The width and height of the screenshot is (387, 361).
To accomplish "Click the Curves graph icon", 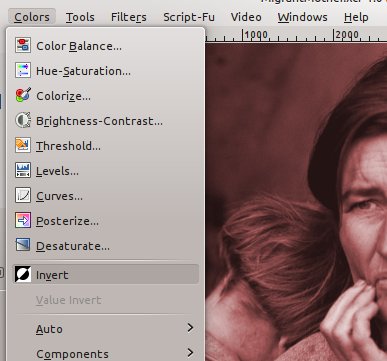I will point(23,195).
